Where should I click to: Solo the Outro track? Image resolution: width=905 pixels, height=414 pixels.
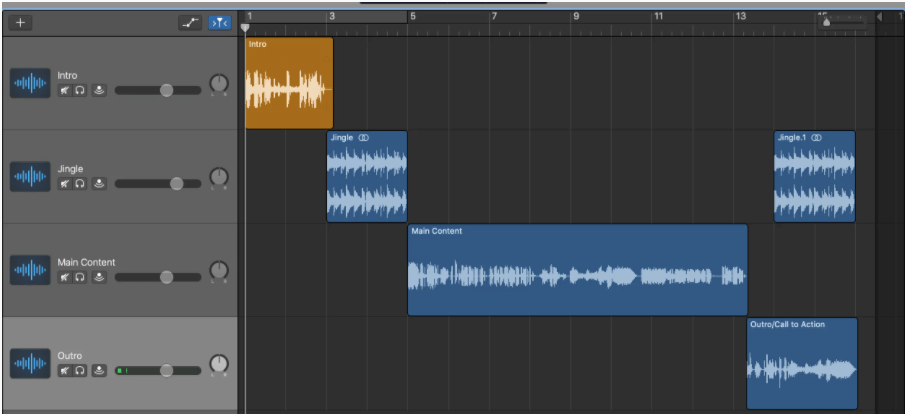click(81, 371)
